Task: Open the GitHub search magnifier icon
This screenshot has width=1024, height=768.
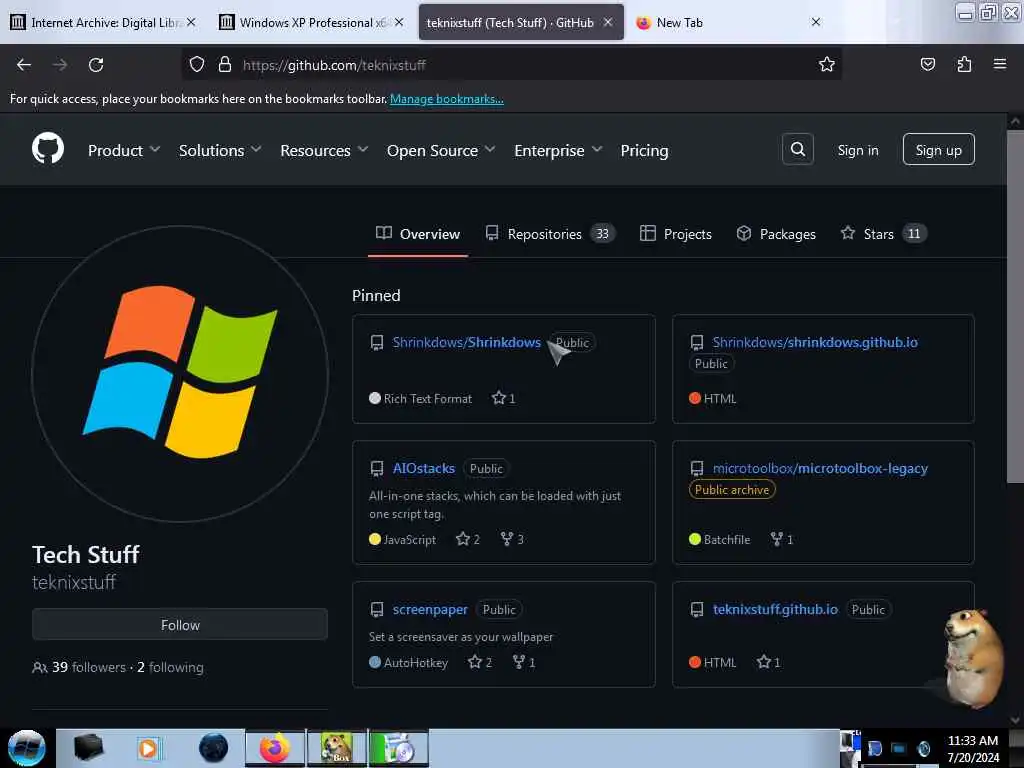Action: pyautogui.click(x=797, y=150)
